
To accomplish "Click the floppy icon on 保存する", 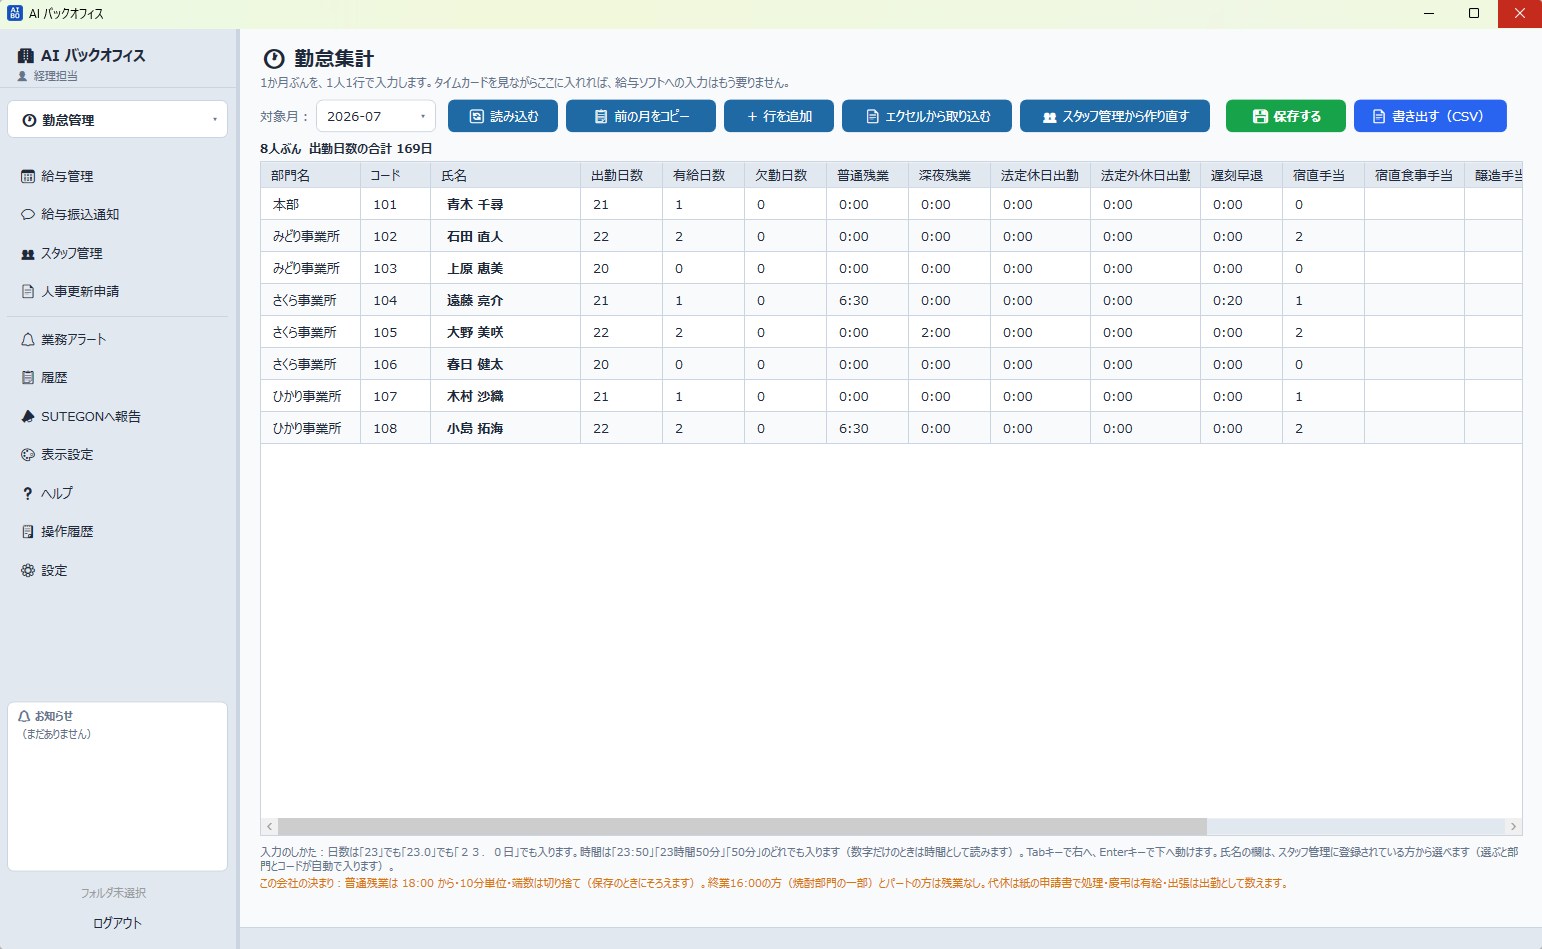I will (1260, 116).
